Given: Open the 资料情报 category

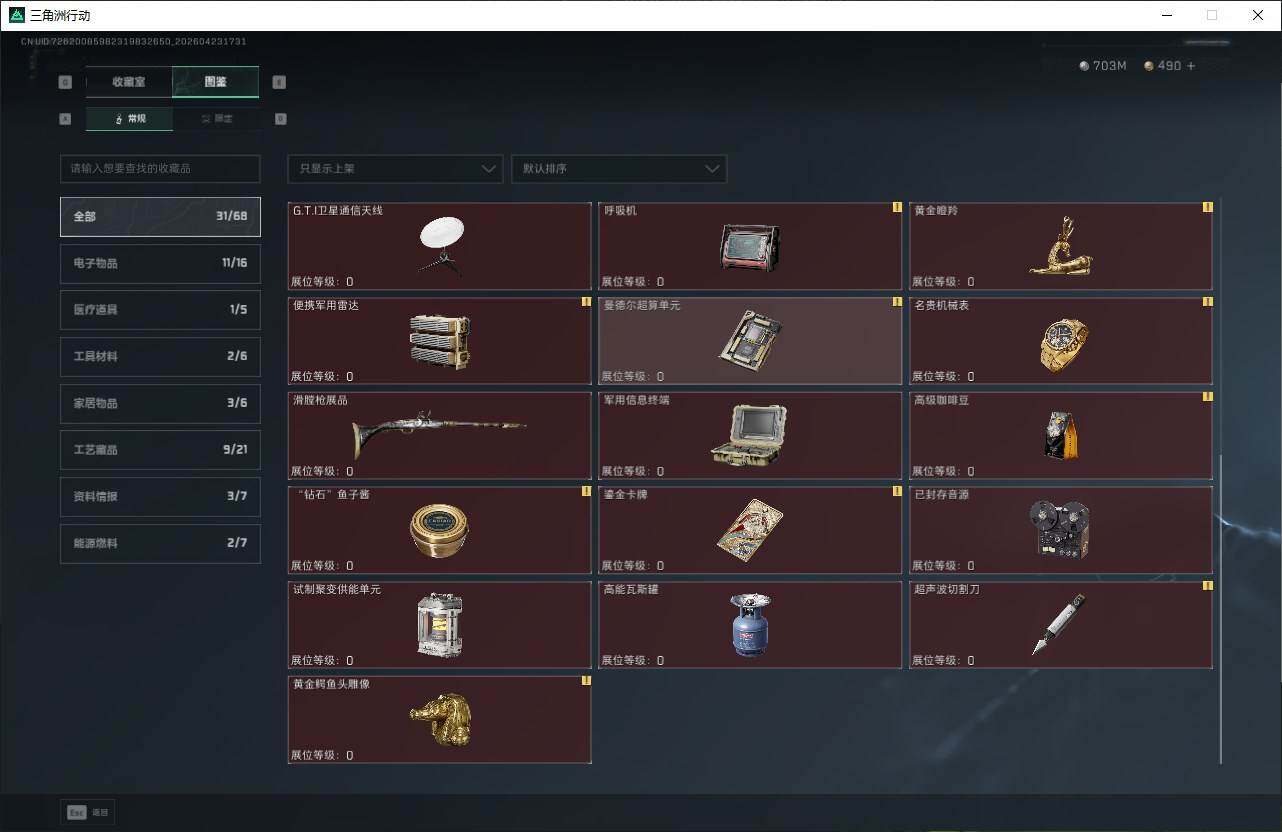Looking at the screenshot, I should coord(160,497).
